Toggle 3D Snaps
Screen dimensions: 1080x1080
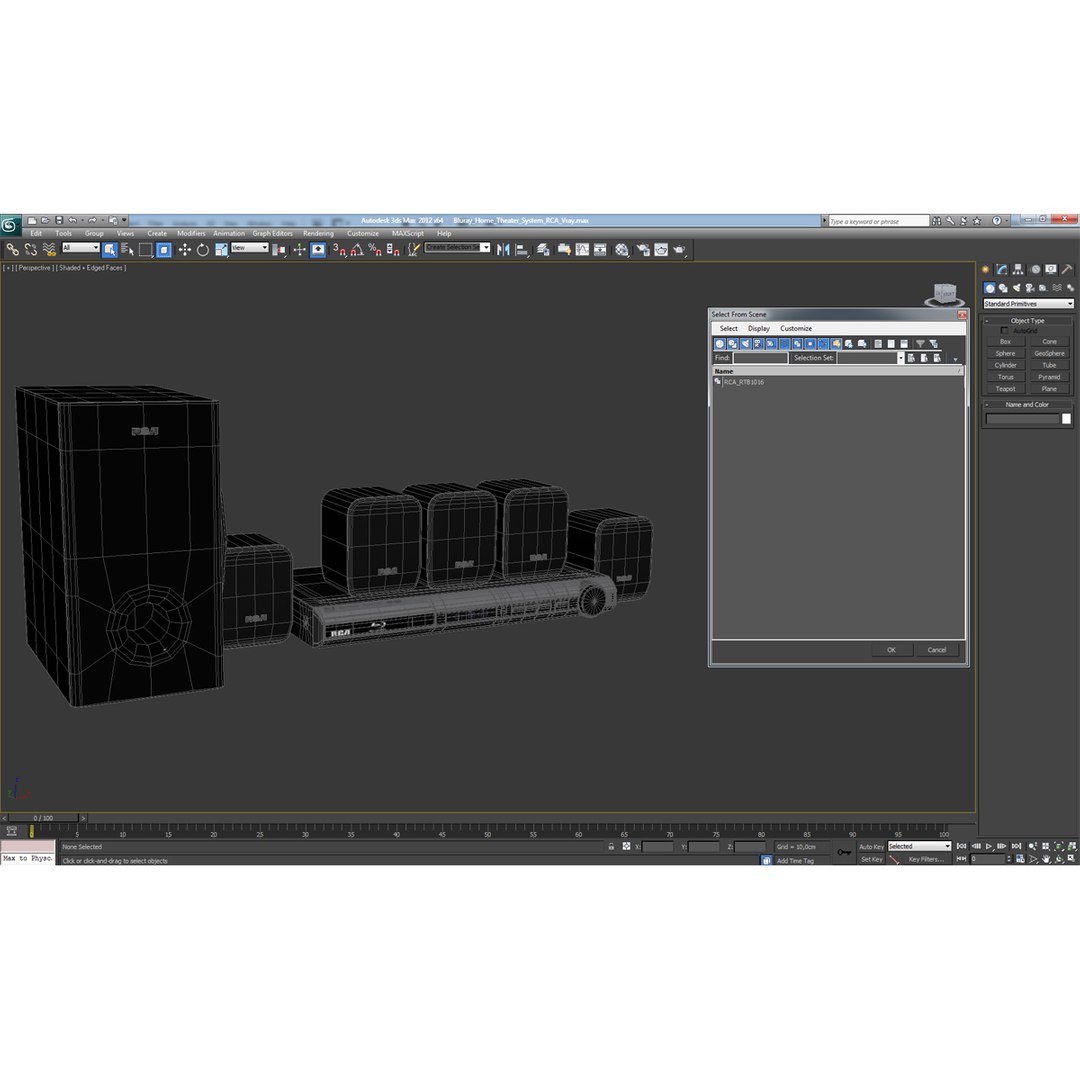coord(339,249)
